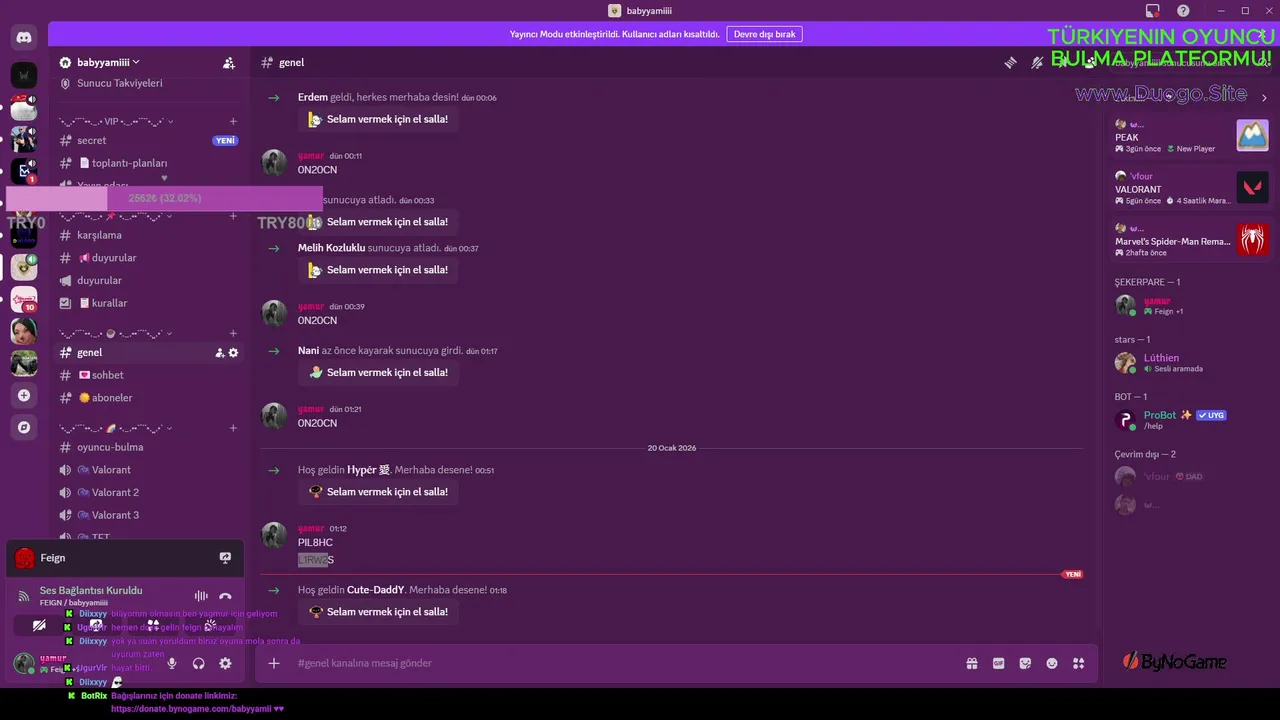1280x720 pixels.
Task: Open the megaphone duyurular announcement channel
Action: coord(148,281)
